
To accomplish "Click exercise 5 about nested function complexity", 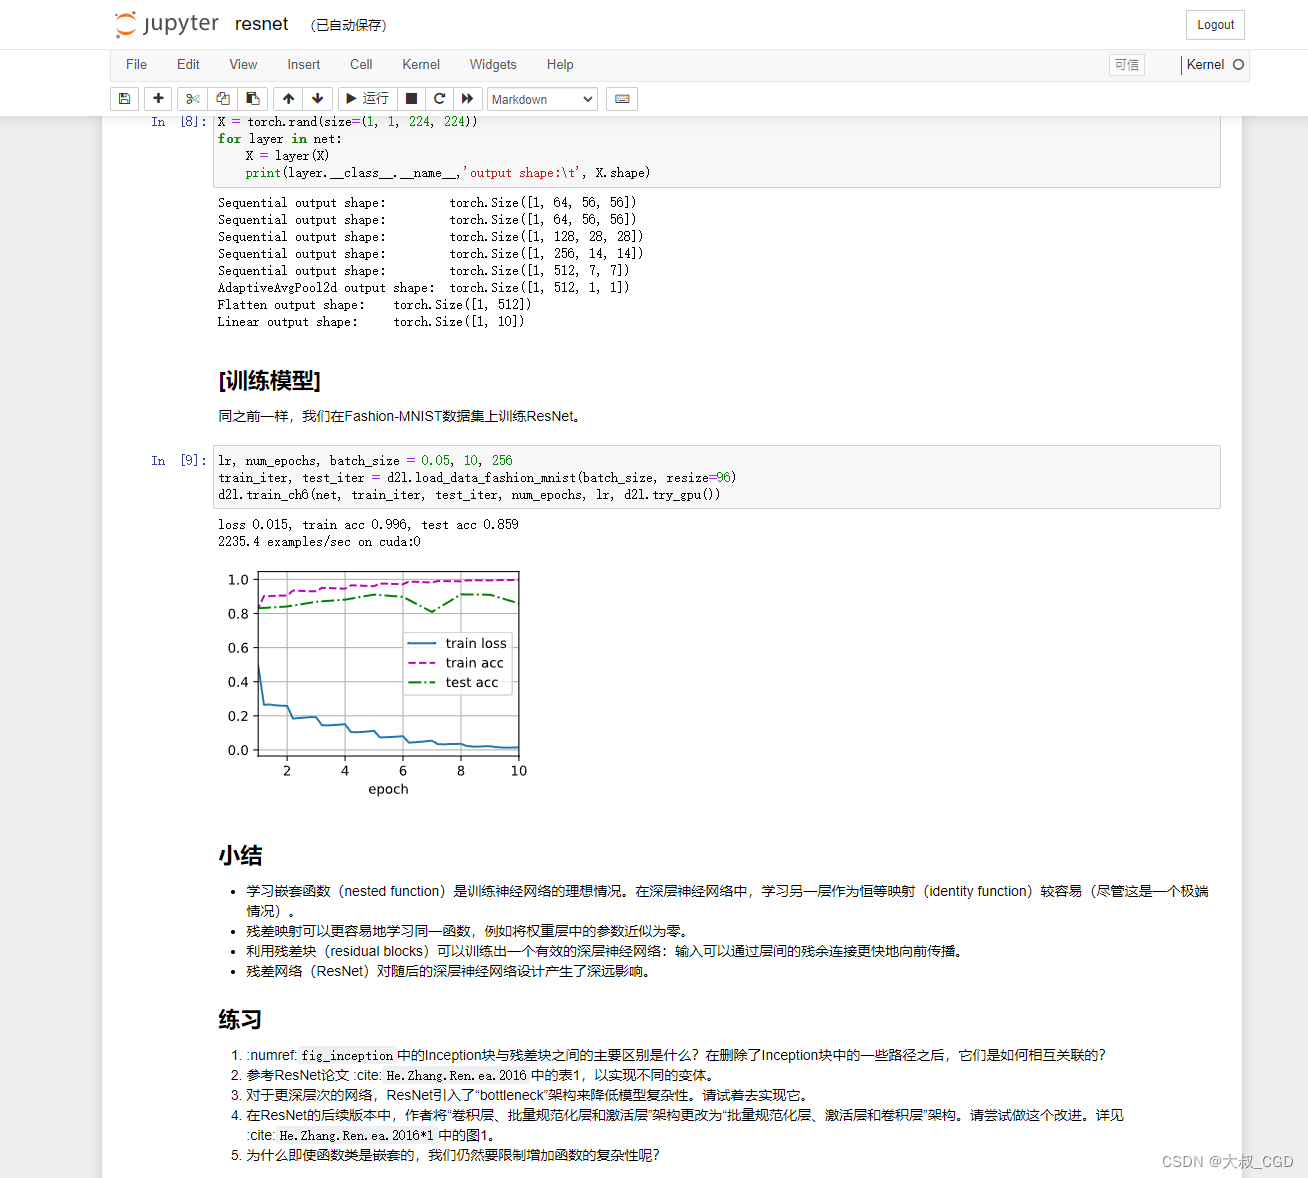I will 453,1155.
